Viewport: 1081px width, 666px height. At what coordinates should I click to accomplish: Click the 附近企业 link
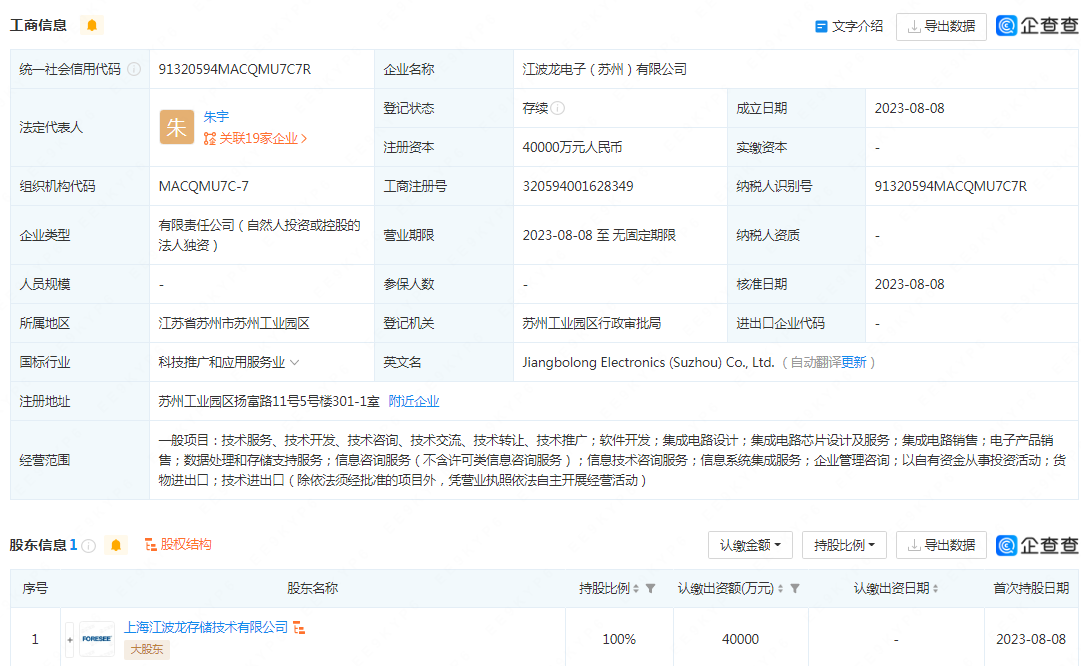tap(414, 401)
